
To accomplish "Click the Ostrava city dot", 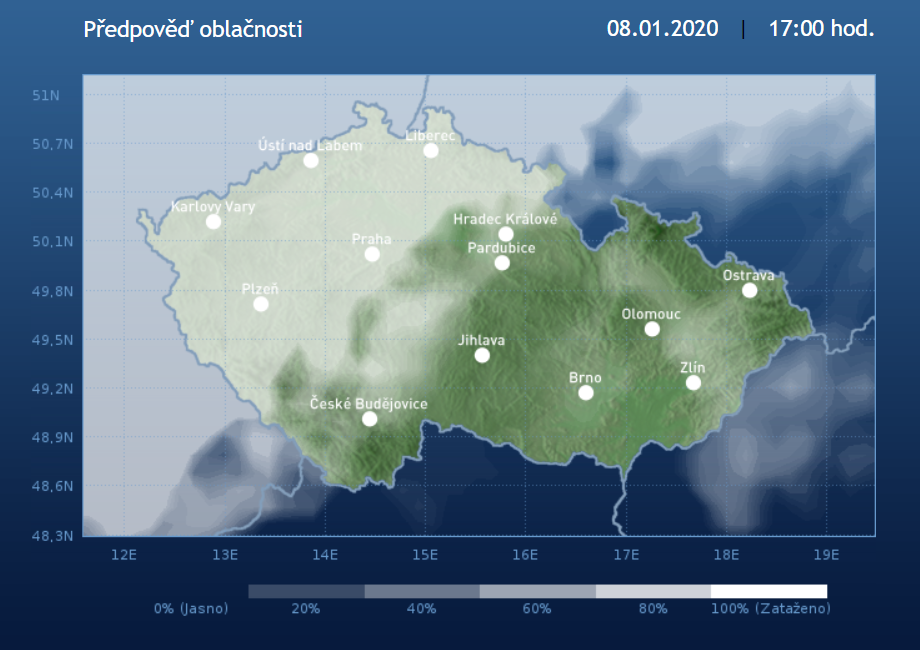I will coord(749,290).
